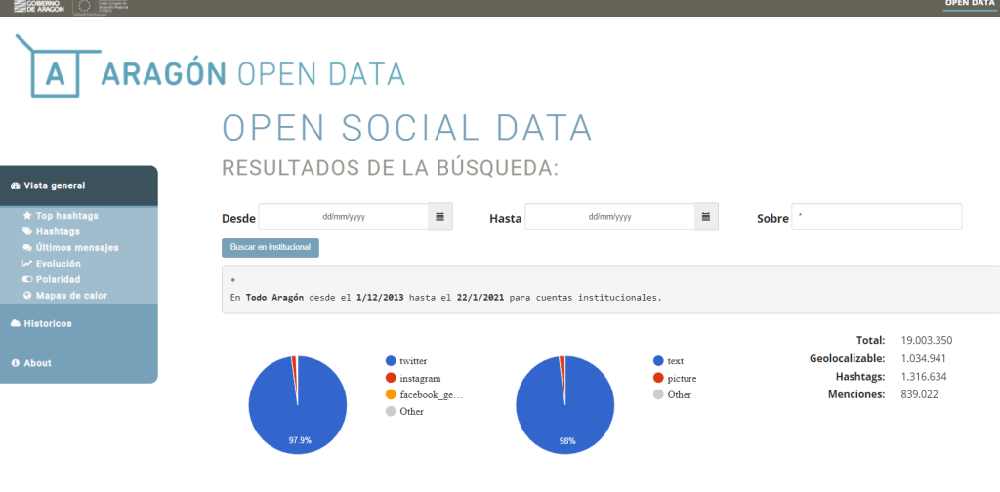Click the info icon beside About

point(16,363)
